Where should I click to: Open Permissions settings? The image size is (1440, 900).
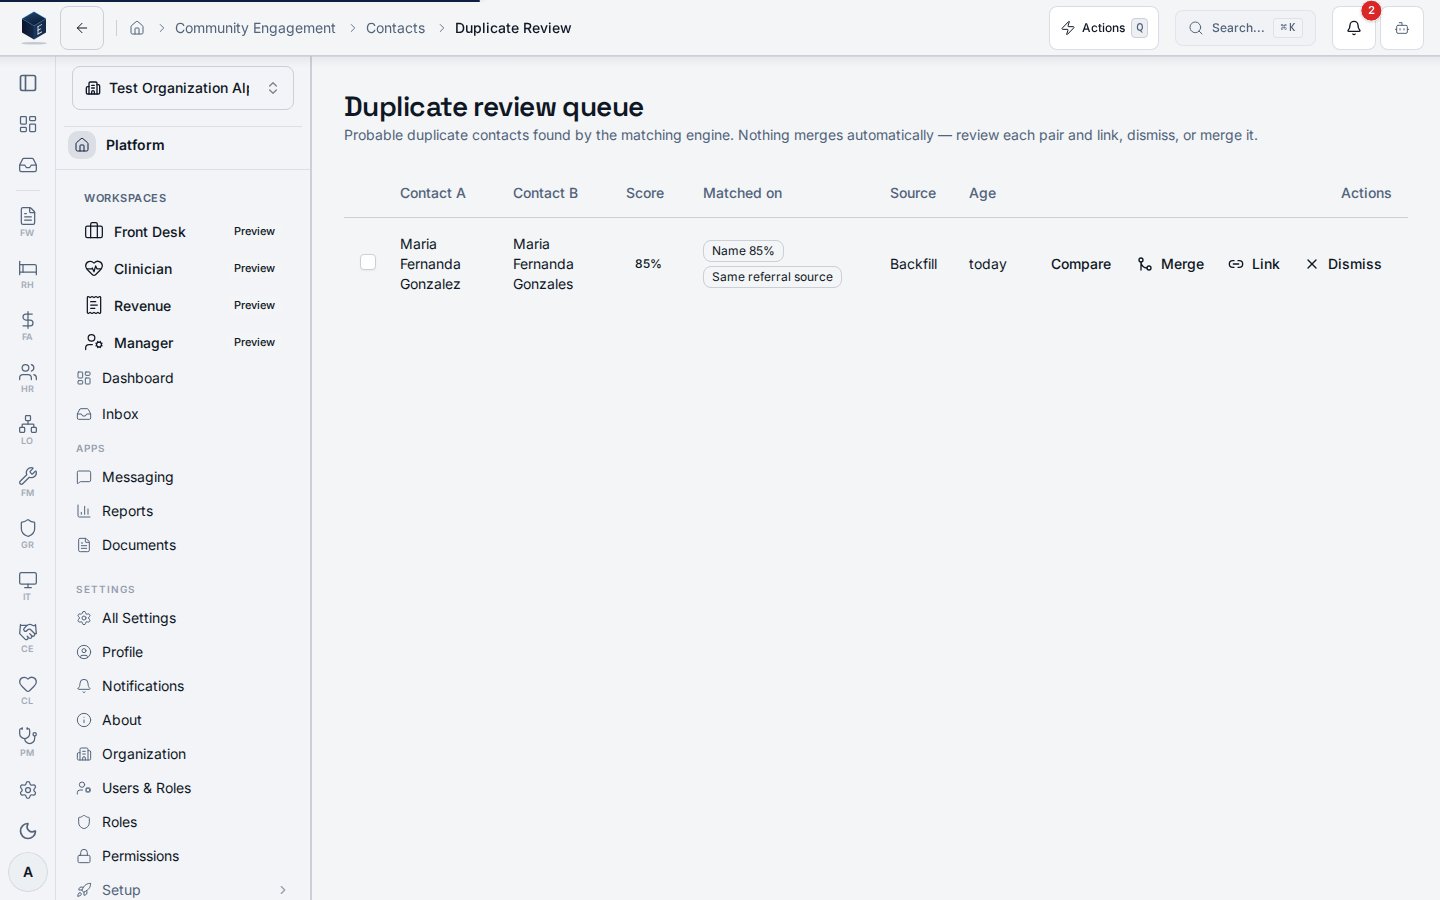183,856
